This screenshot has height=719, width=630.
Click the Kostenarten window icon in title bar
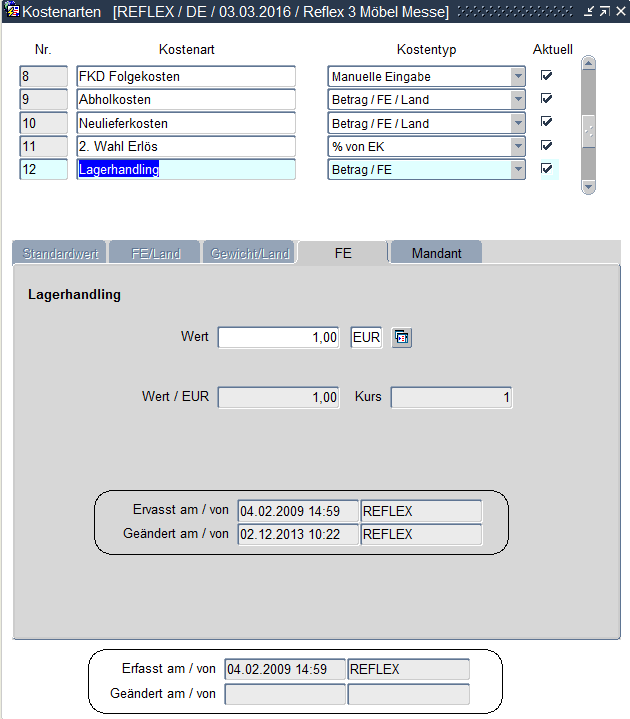[13, 11]
